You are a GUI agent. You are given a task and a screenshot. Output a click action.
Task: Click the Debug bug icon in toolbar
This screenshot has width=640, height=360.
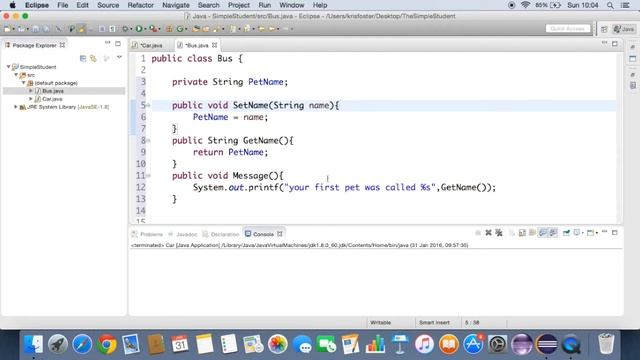[125, 29]
